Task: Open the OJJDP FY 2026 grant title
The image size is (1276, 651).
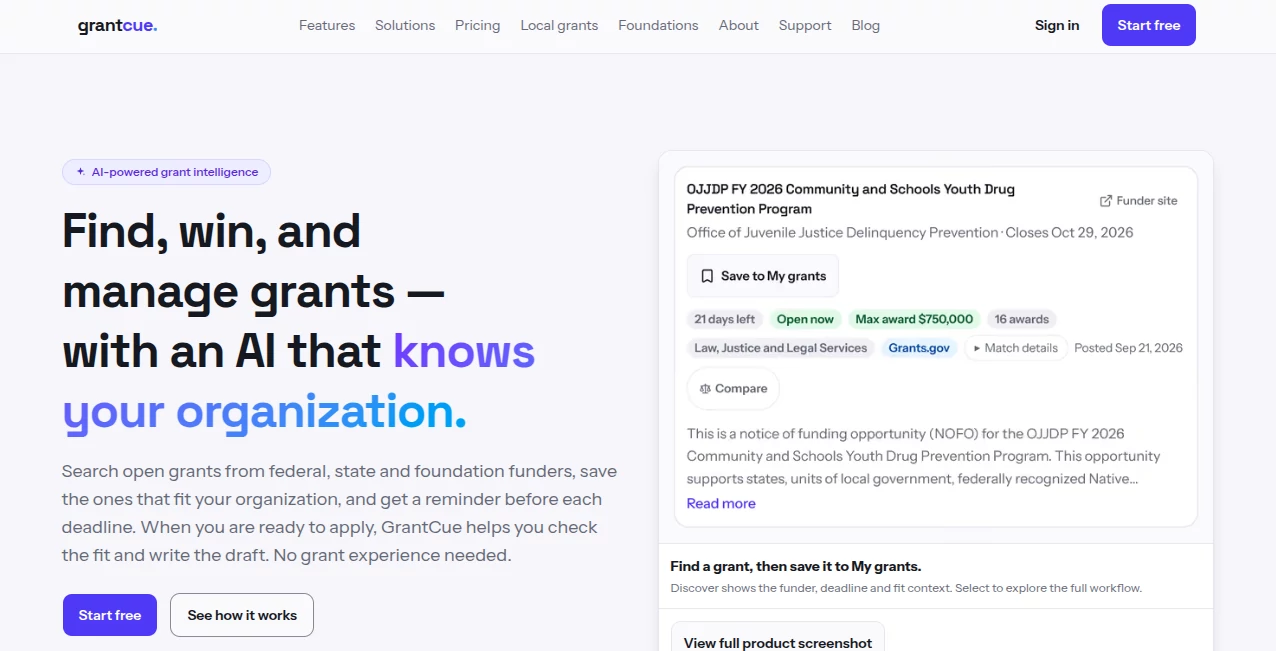Action: [x=851, y=199]
